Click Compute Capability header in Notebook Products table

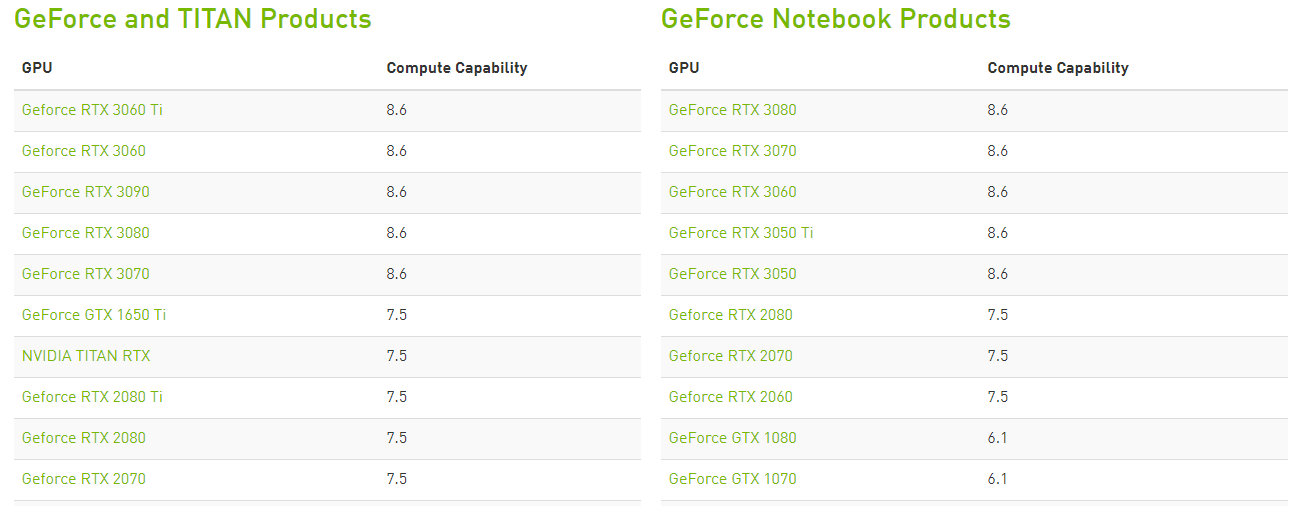click(1058, 68)
